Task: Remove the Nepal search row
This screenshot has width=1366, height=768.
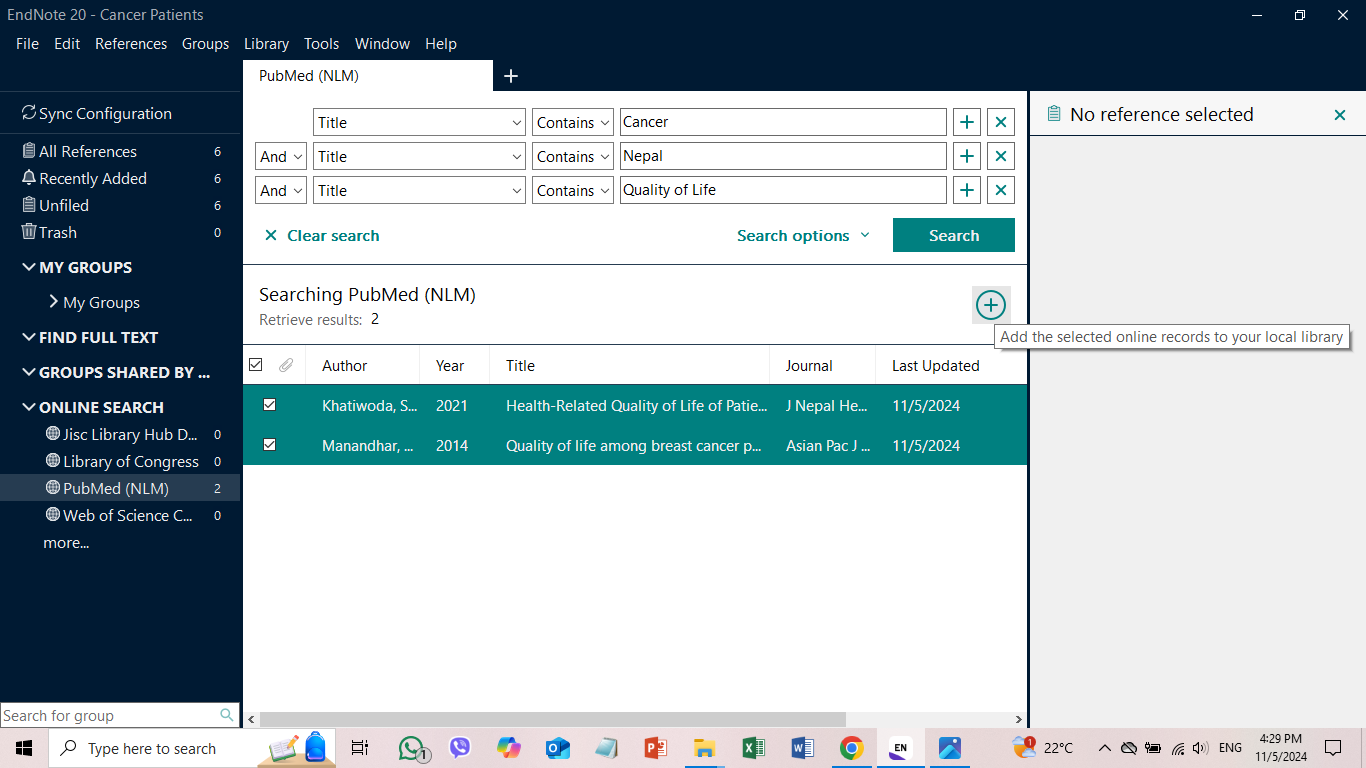Action: 1001,156
